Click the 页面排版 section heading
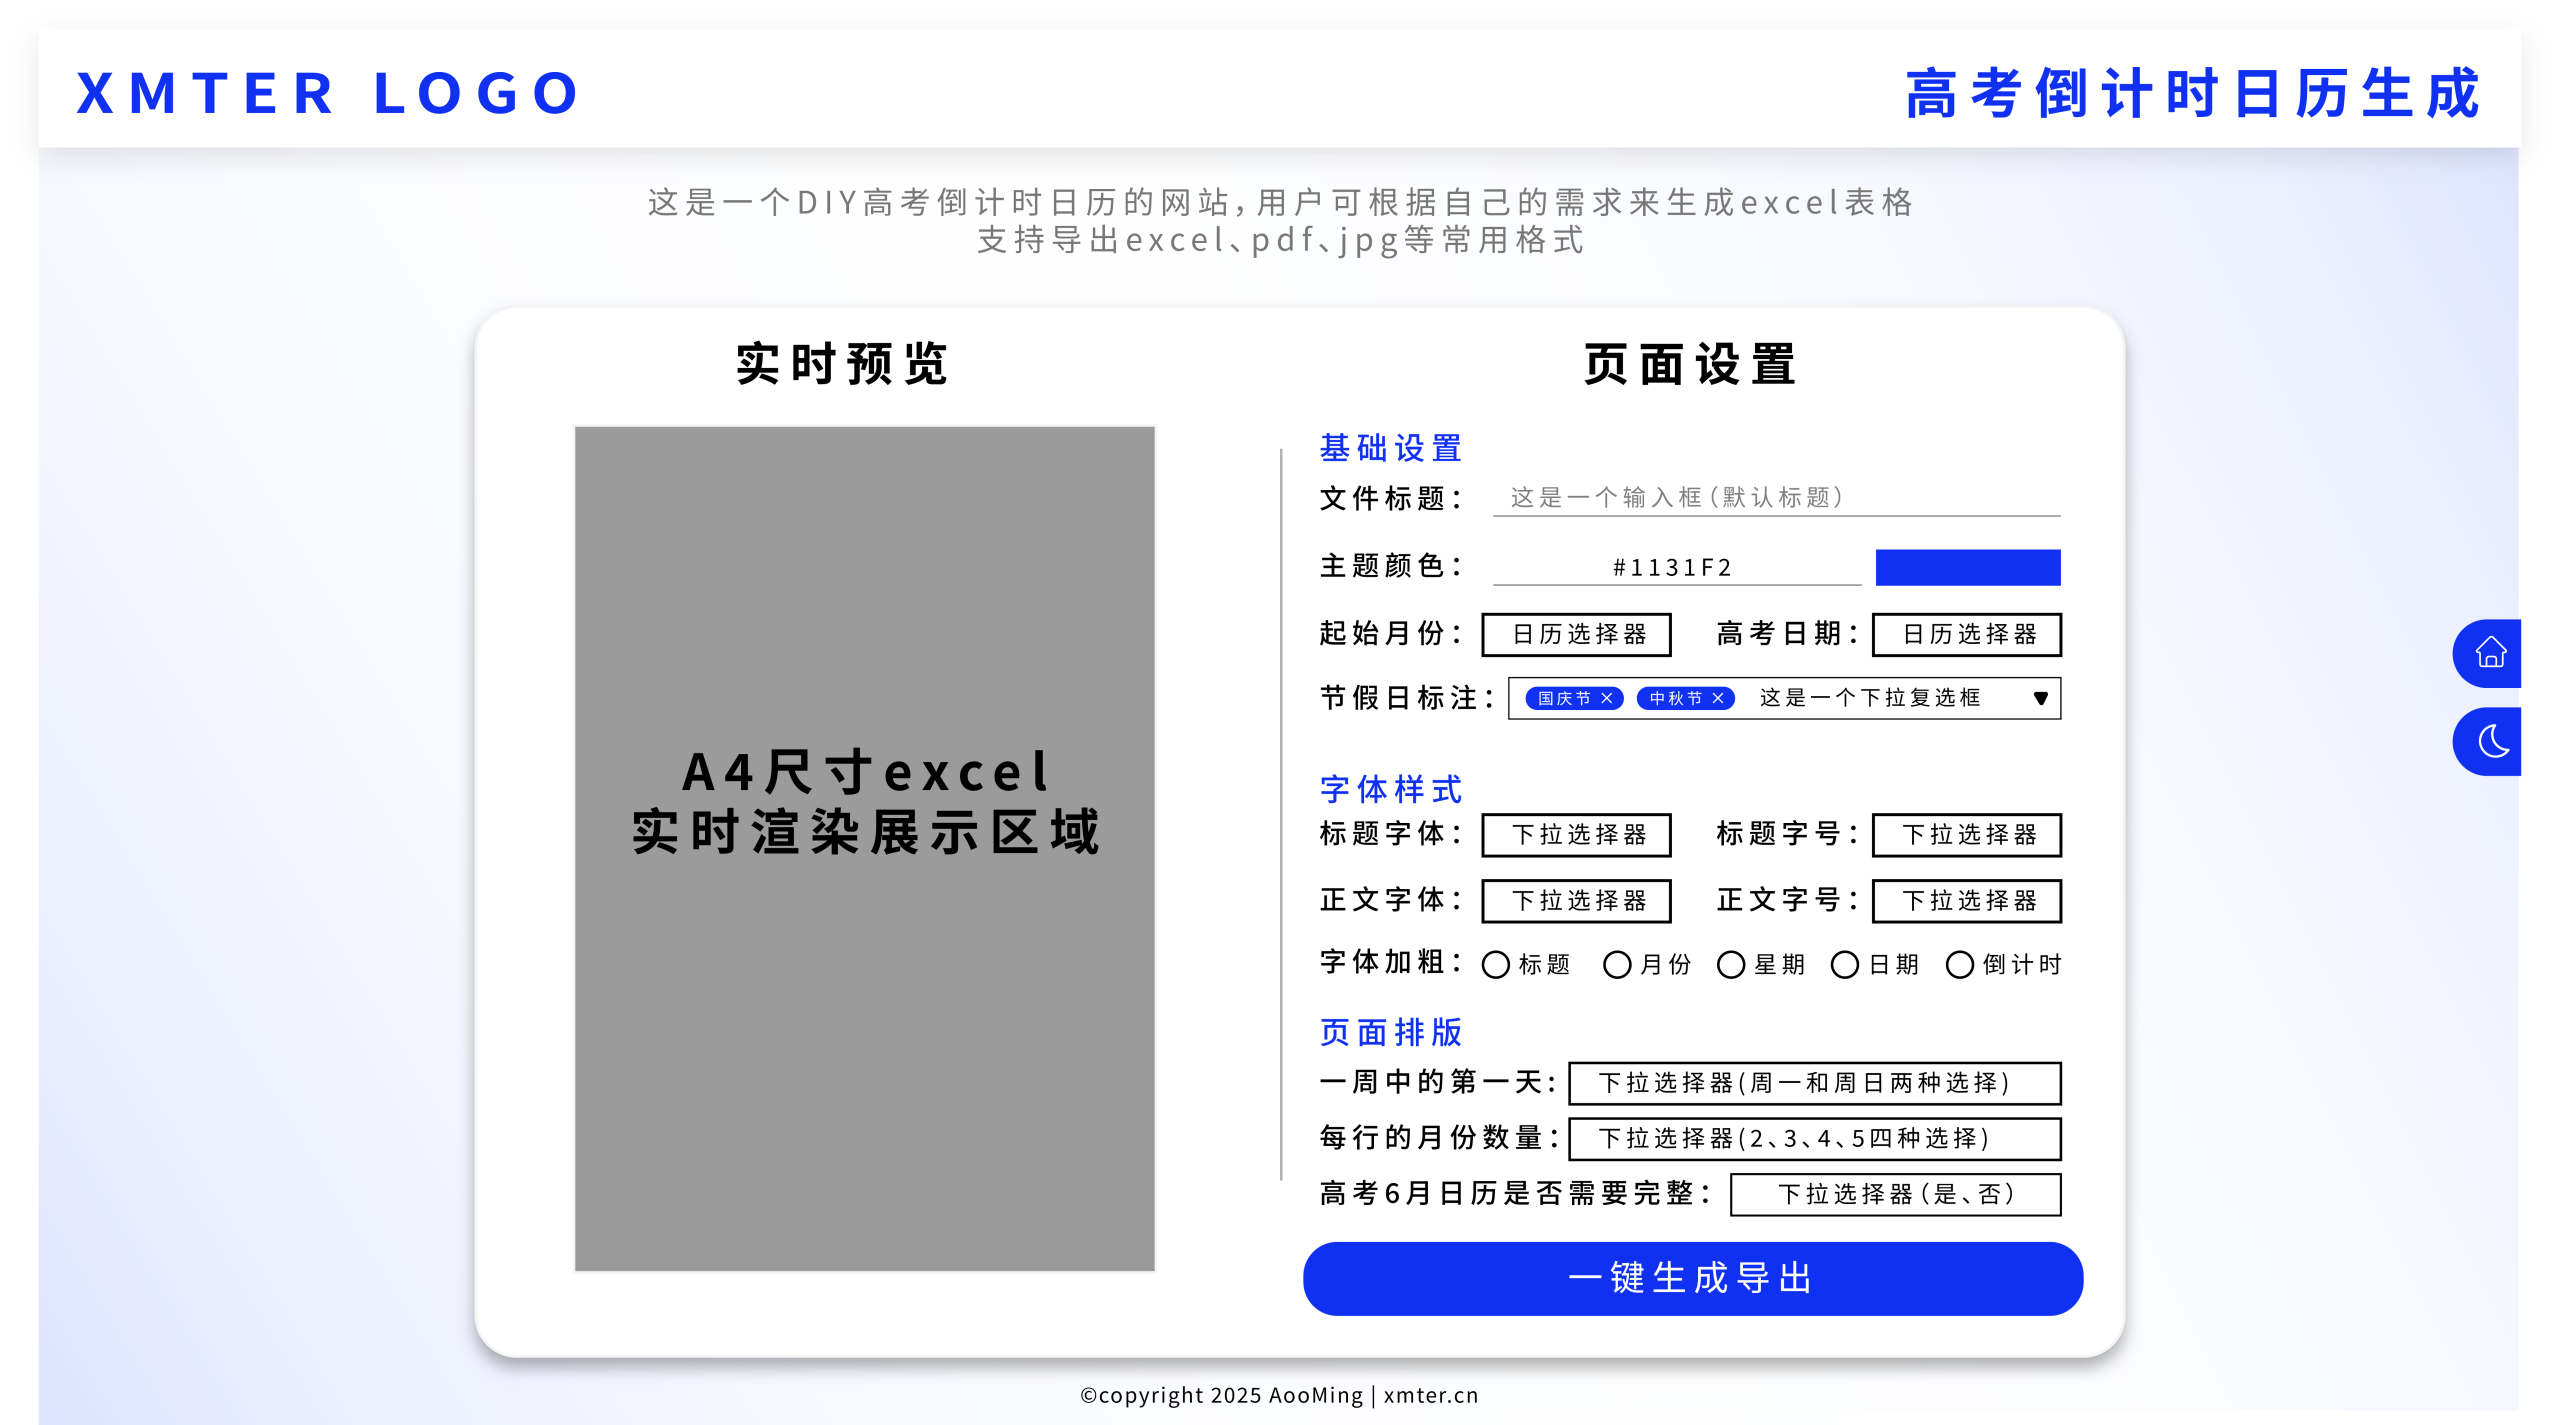 click(1391, 1032)
